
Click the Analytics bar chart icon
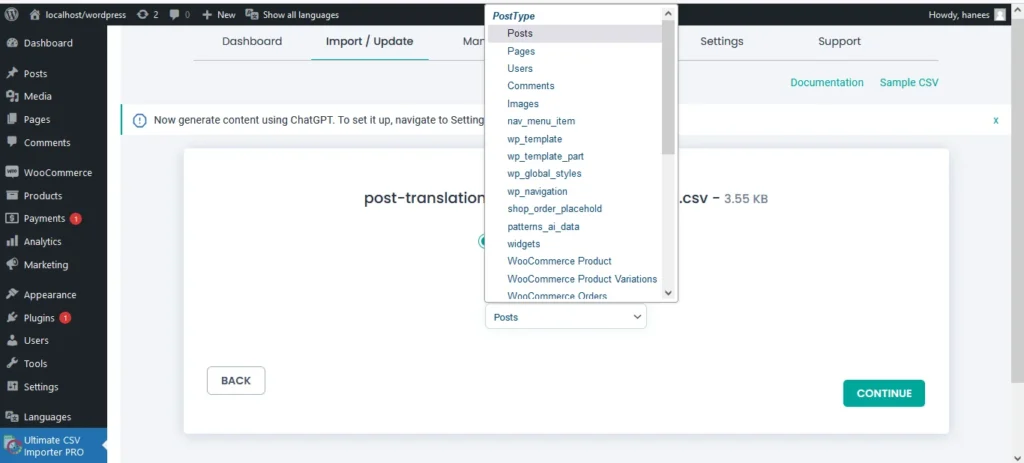(12, 242)
